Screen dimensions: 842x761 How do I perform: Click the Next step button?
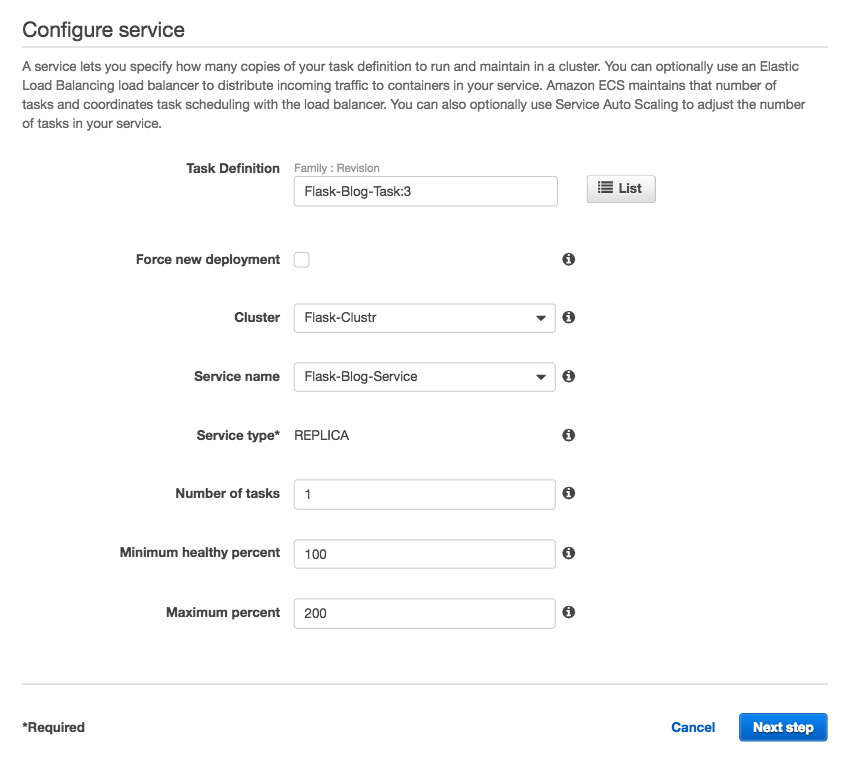(x=783, y=727)
